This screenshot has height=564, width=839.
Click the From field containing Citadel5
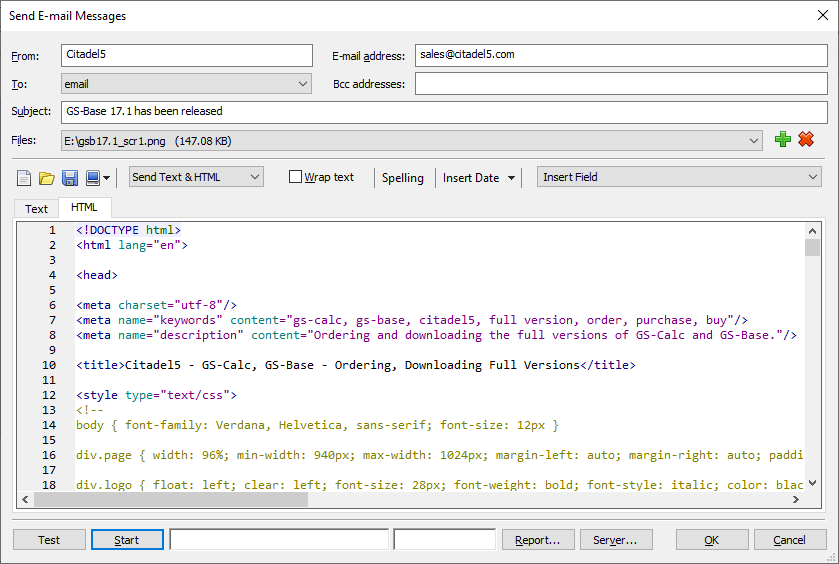pyautogui.click(x=186, y=55)
